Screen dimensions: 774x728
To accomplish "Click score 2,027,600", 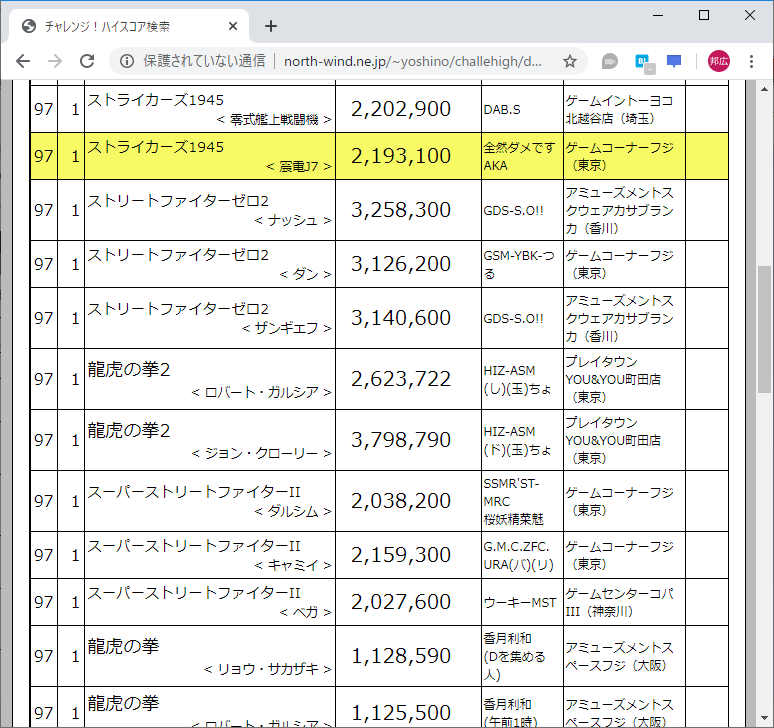I will point(401,602).
